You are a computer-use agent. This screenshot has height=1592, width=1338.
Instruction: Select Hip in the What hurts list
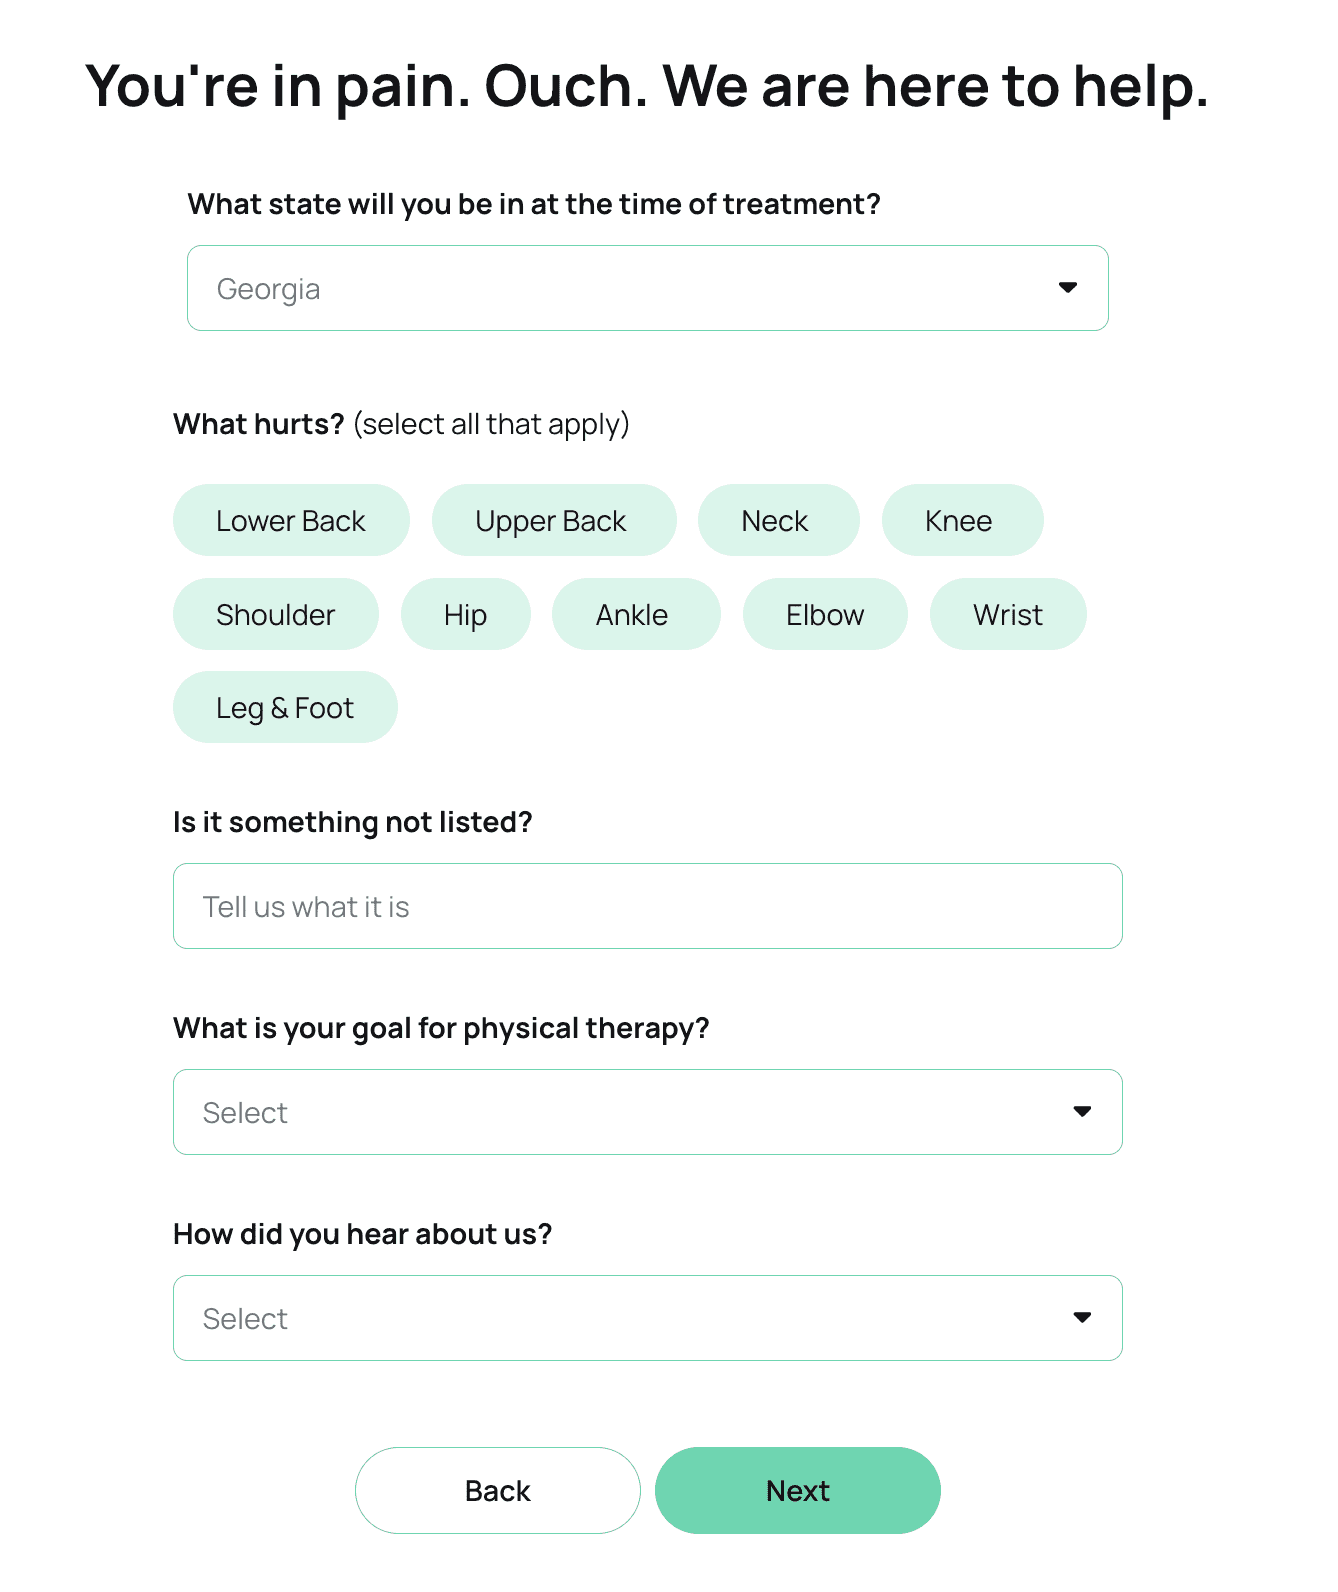pyautogui.click(x=465, y=614)
